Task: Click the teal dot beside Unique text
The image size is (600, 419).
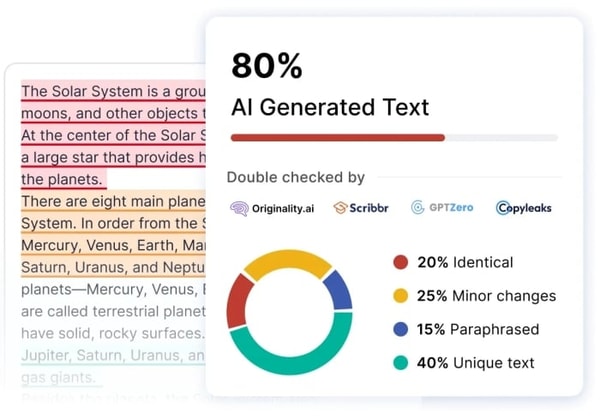Action: pos(401,363)
